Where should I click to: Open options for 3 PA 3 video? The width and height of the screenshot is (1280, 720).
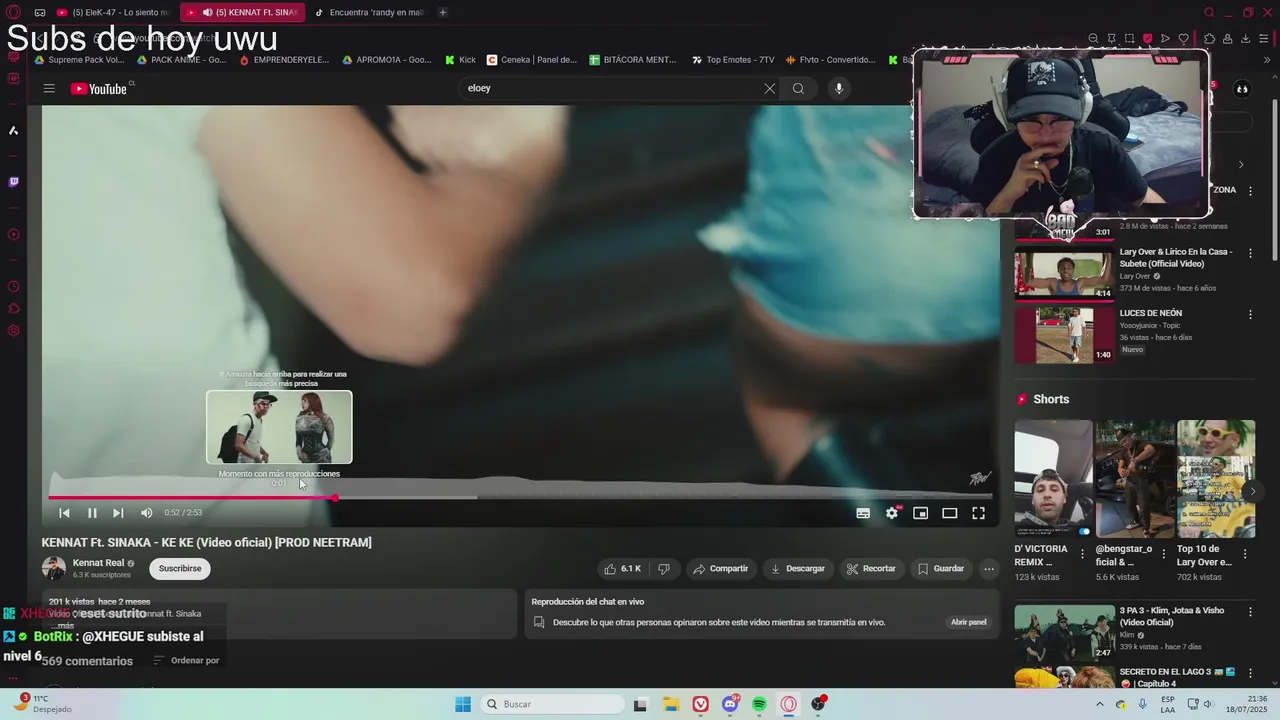pyautogui.click(x=1250, y=613)
